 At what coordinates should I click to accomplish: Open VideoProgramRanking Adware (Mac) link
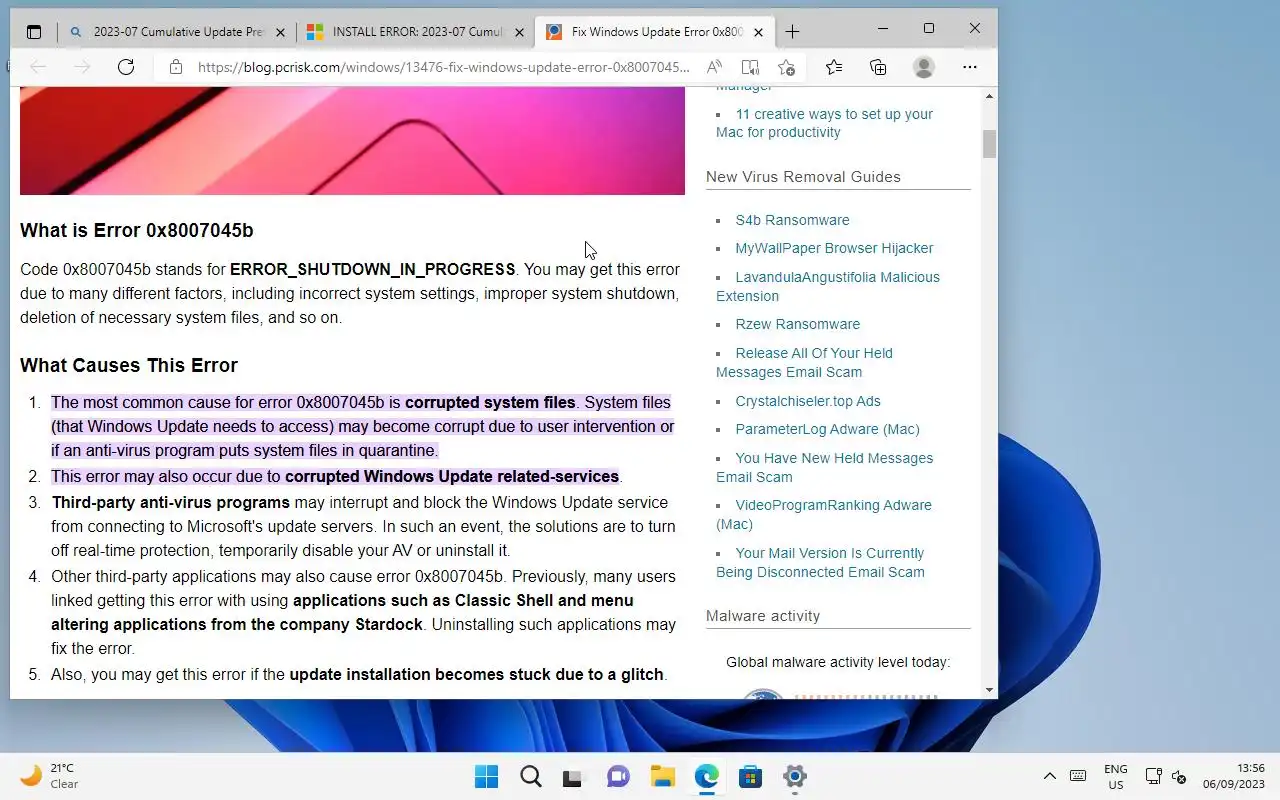[824, 514]
